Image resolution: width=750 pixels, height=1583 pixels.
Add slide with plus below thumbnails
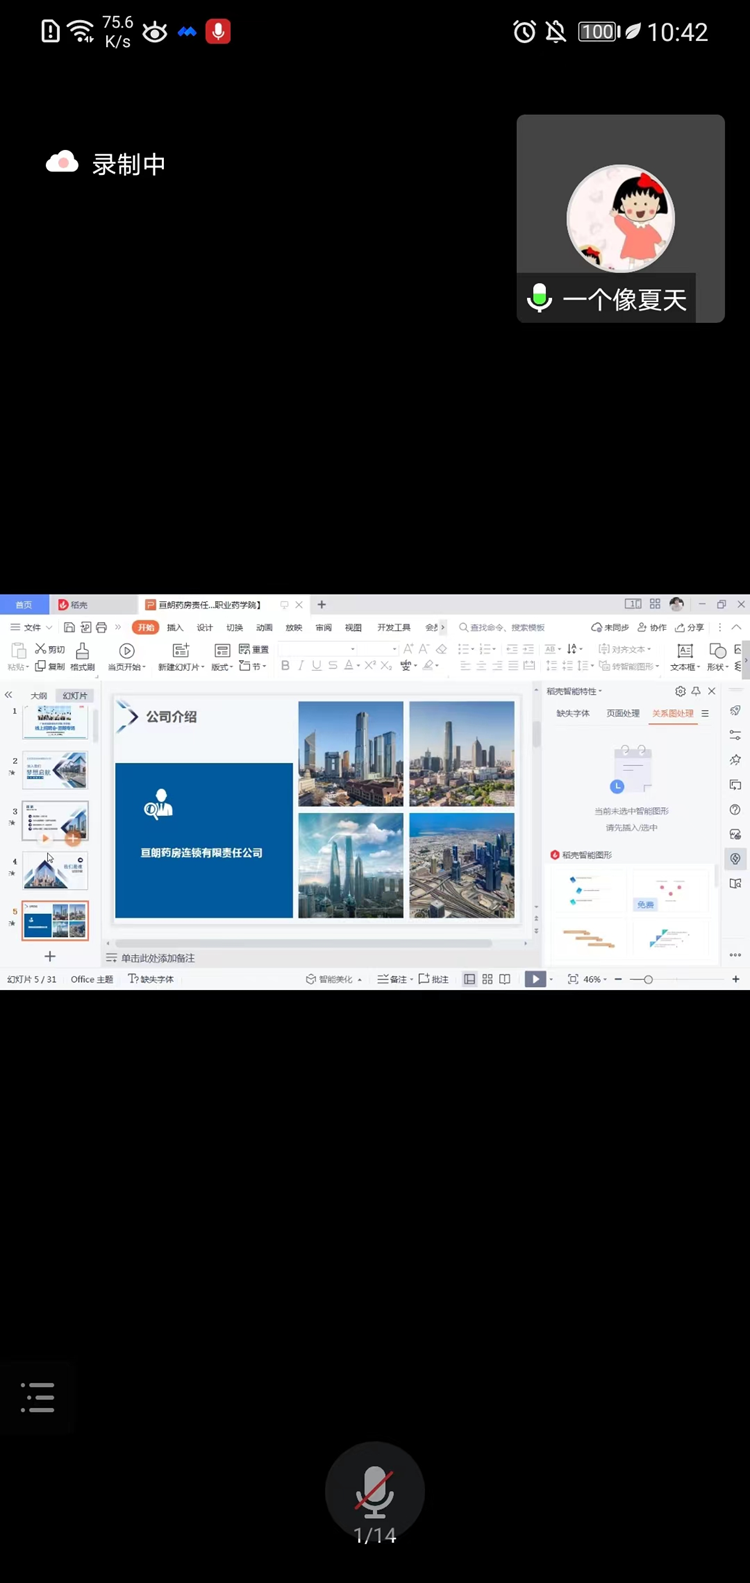(x=50, y=956)
